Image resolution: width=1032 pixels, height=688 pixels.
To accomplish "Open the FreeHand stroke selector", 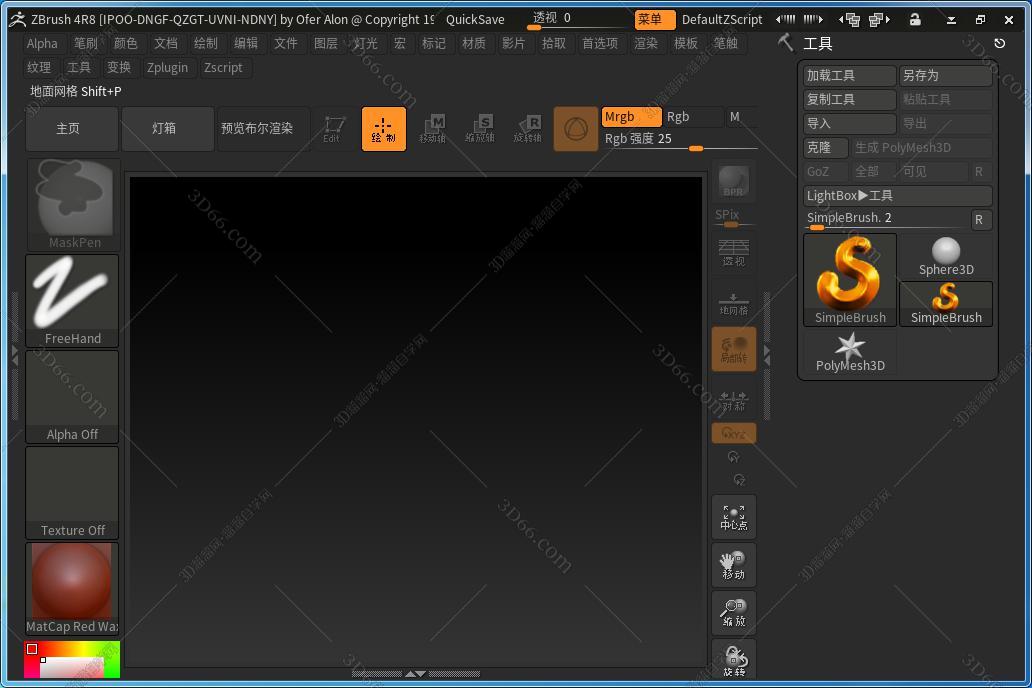I will [x=72, y=301].
